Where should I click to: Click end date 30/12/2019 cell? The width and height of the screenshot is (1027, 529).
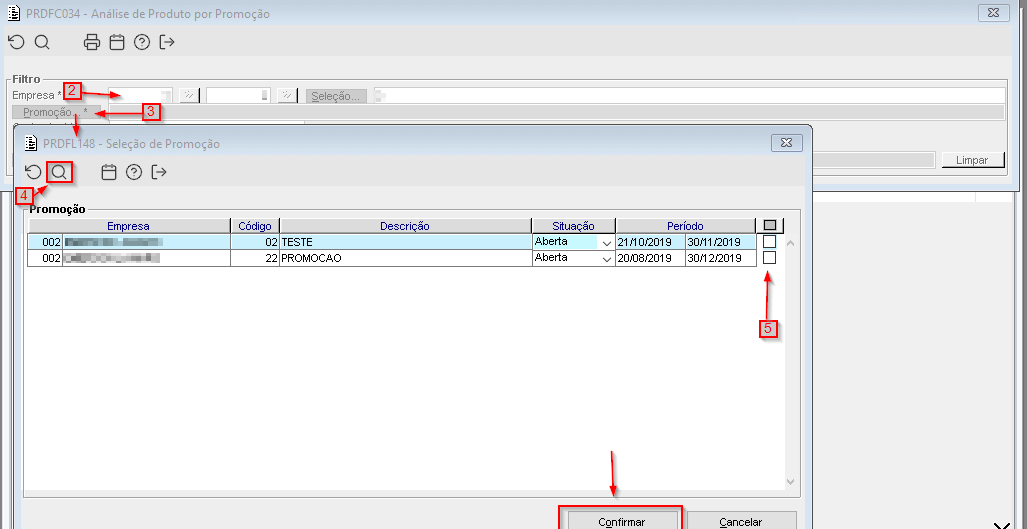pyautogui.click(x=720, y=258)
